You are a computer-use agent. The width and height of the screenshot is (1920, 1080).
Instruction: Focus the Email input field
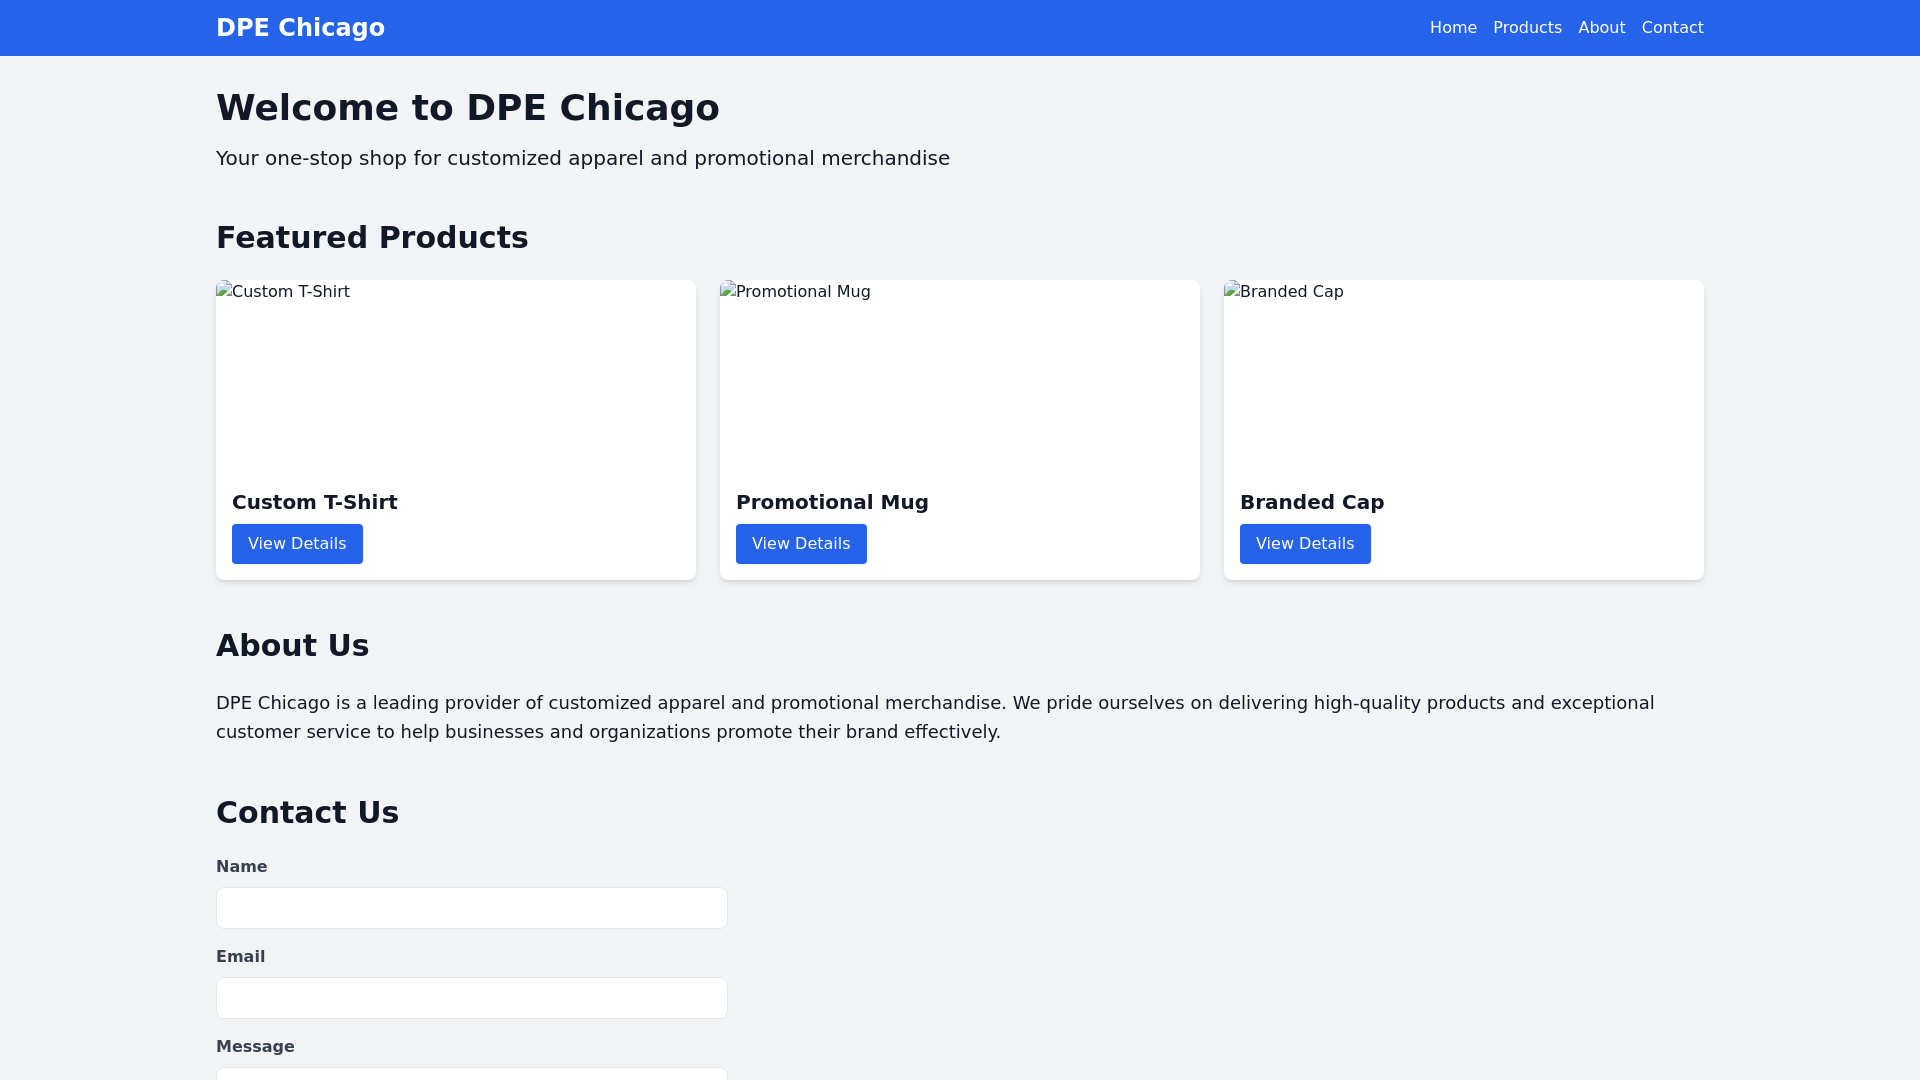472,998
